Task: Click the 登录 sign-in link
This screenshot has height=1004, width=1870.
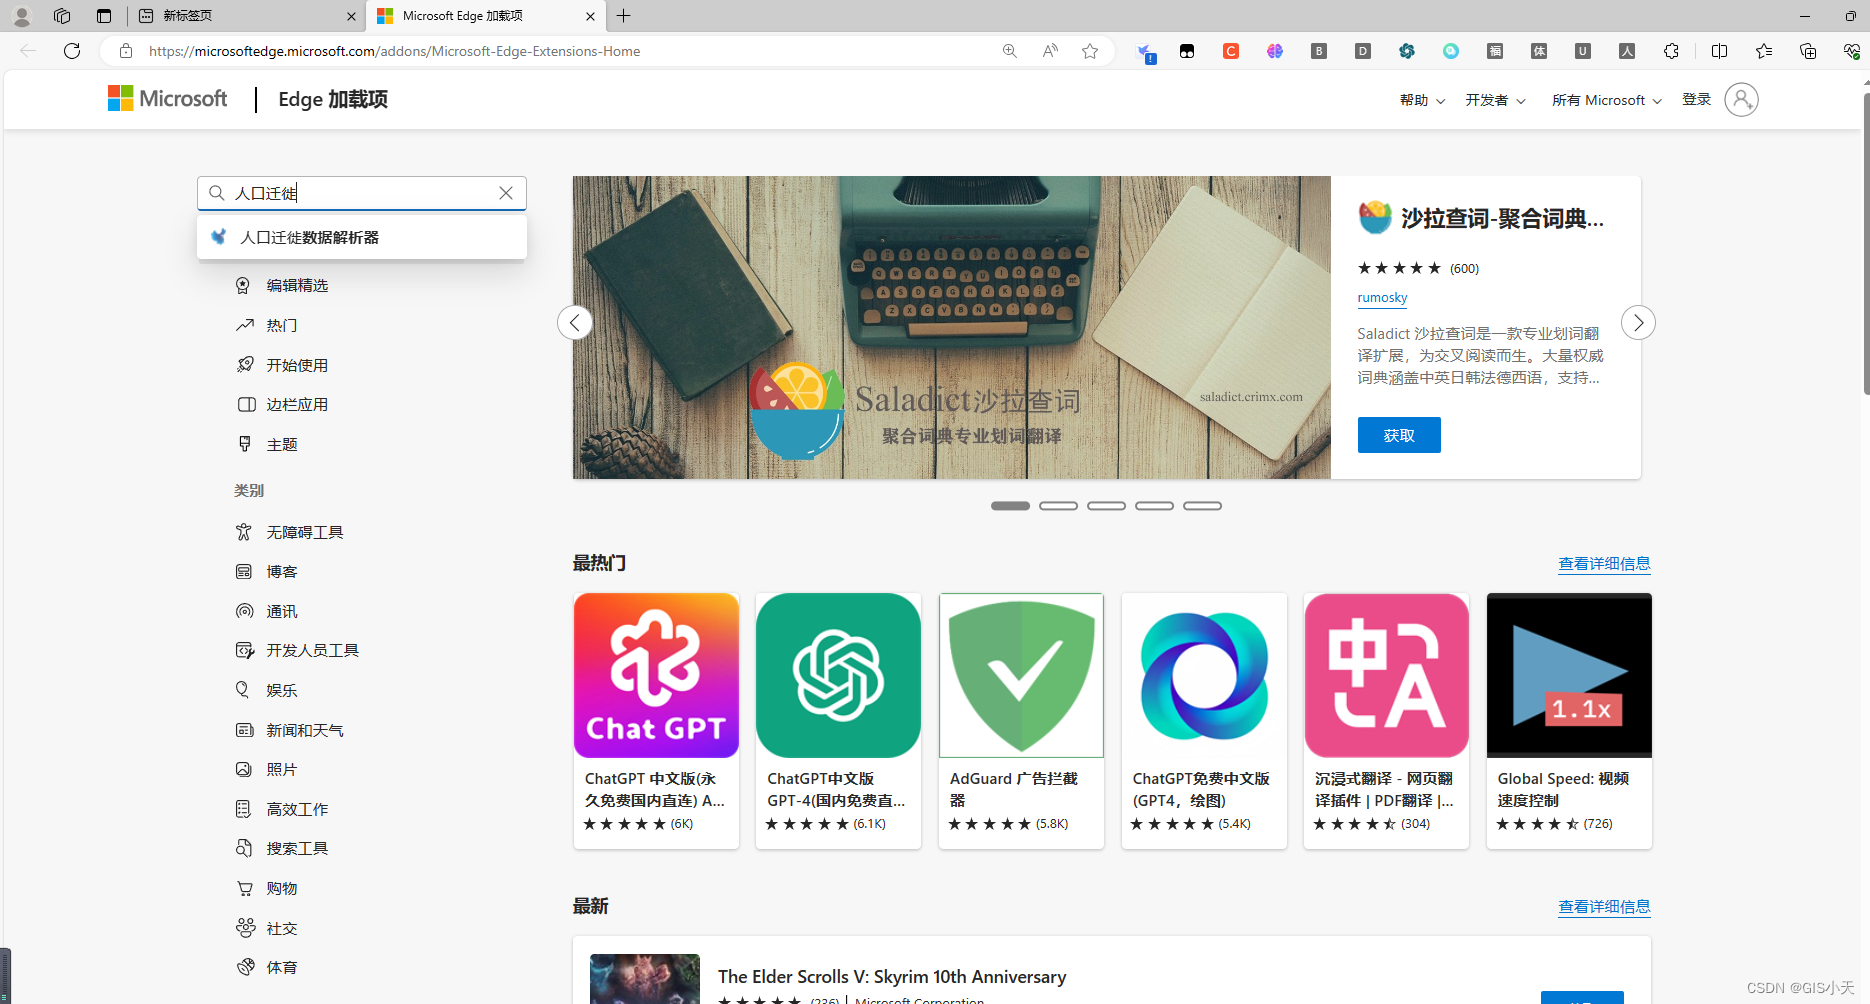Action: [x=1696, y=99]
